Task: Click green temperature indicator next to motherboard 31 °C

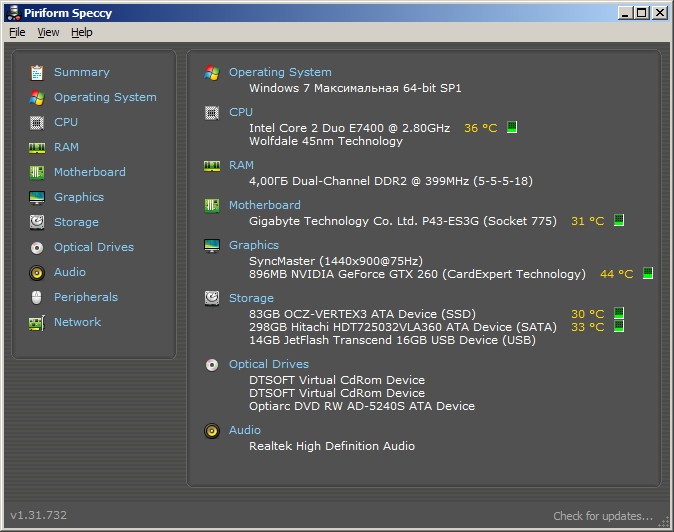Action: [619, 220]
